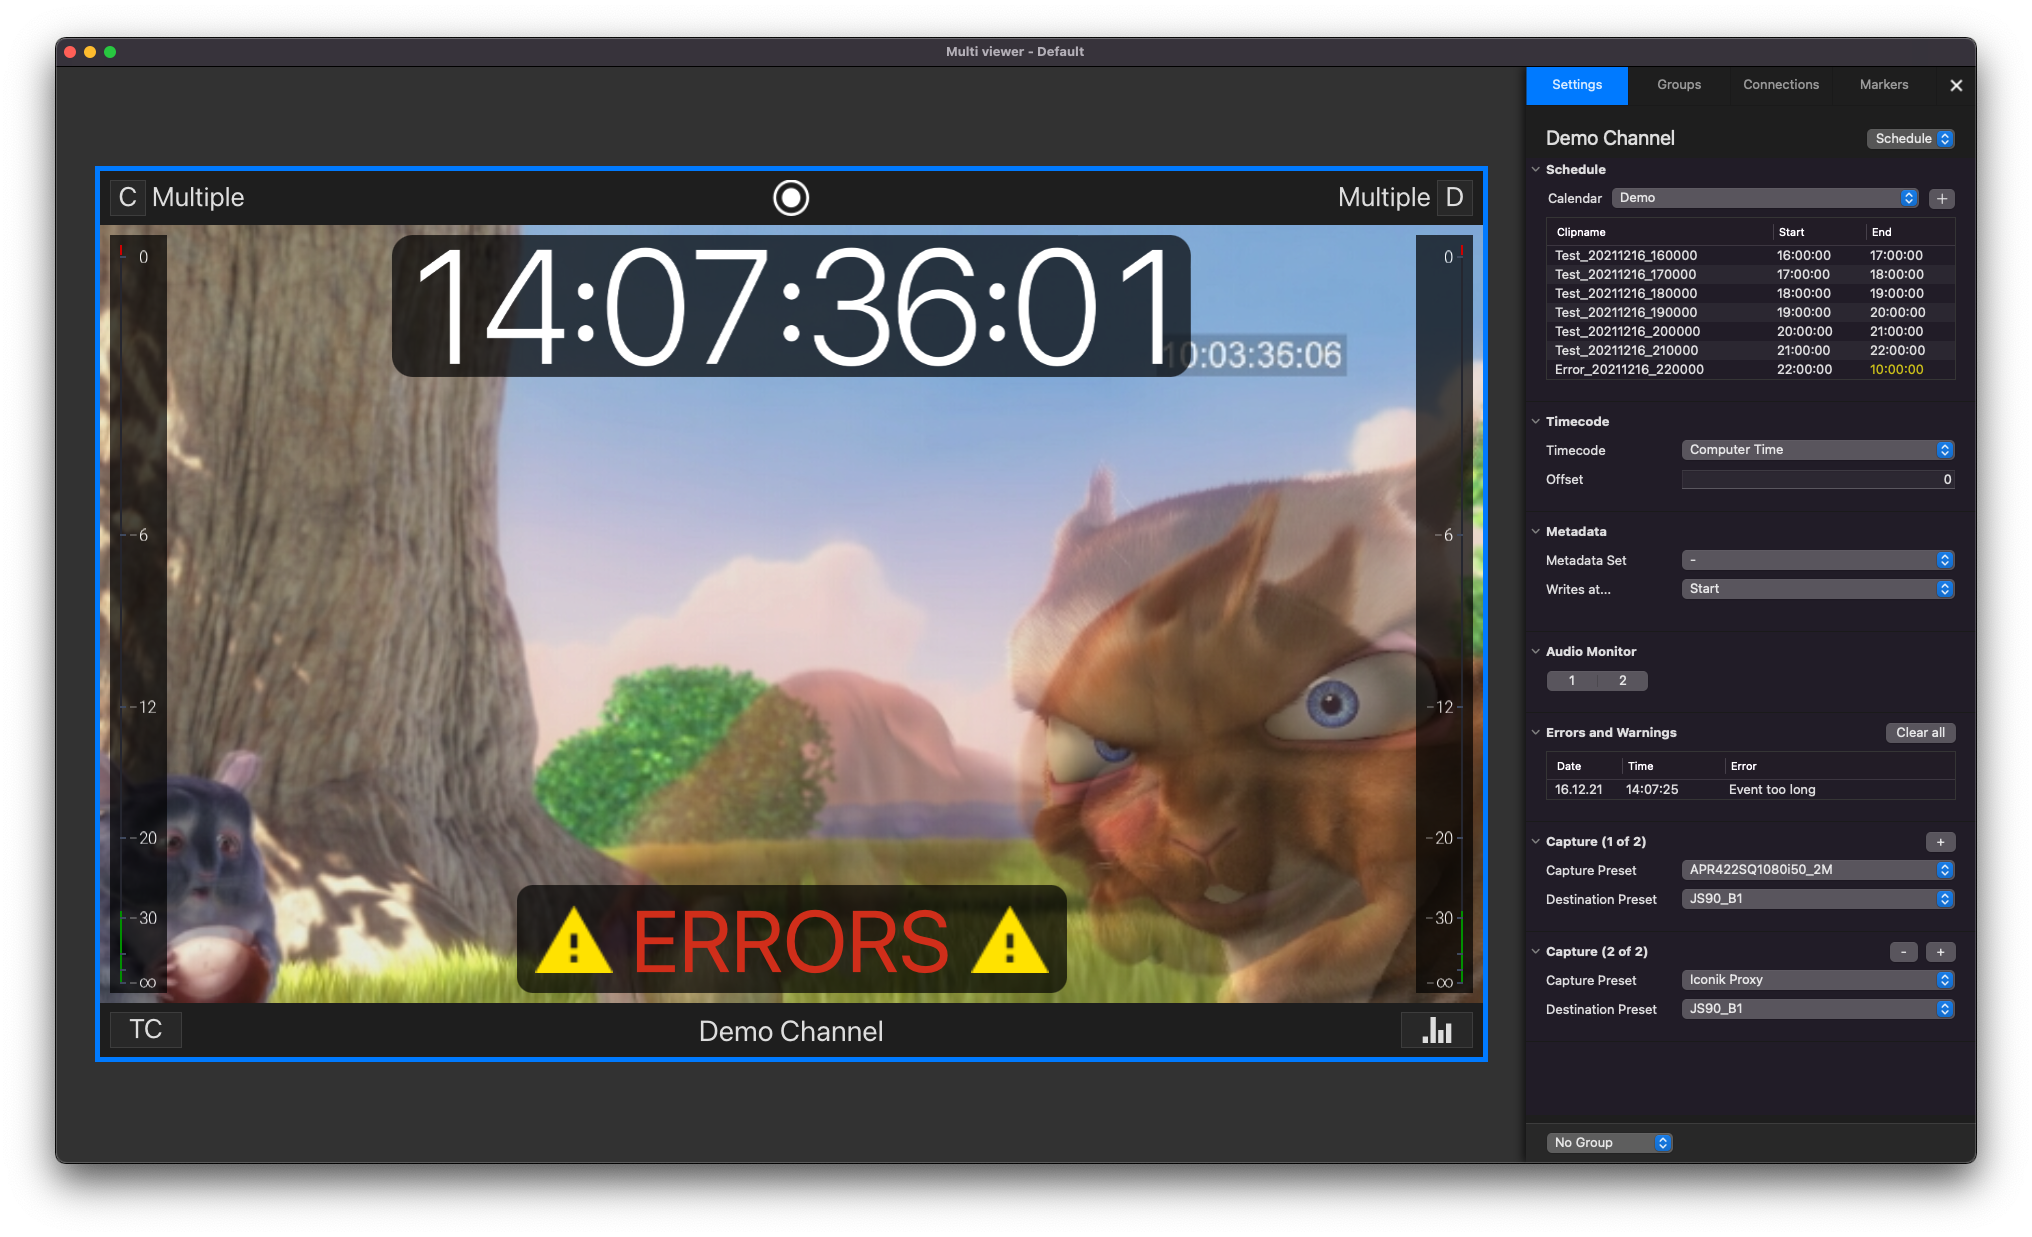The image size is (2032, 1237).
Task: Open the Timecode source dropdown
Action: (1818, 450)
